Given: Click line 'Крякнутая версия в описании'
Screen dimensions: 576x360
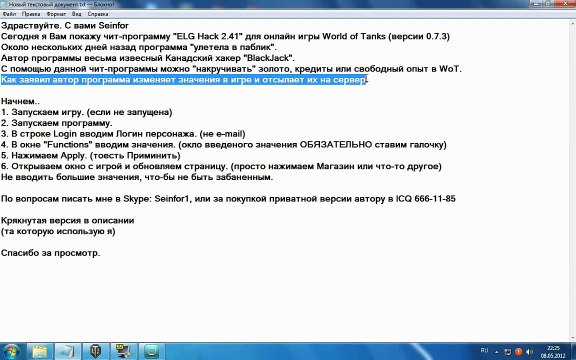Looking at the screenshot, I should pos(68,220).
